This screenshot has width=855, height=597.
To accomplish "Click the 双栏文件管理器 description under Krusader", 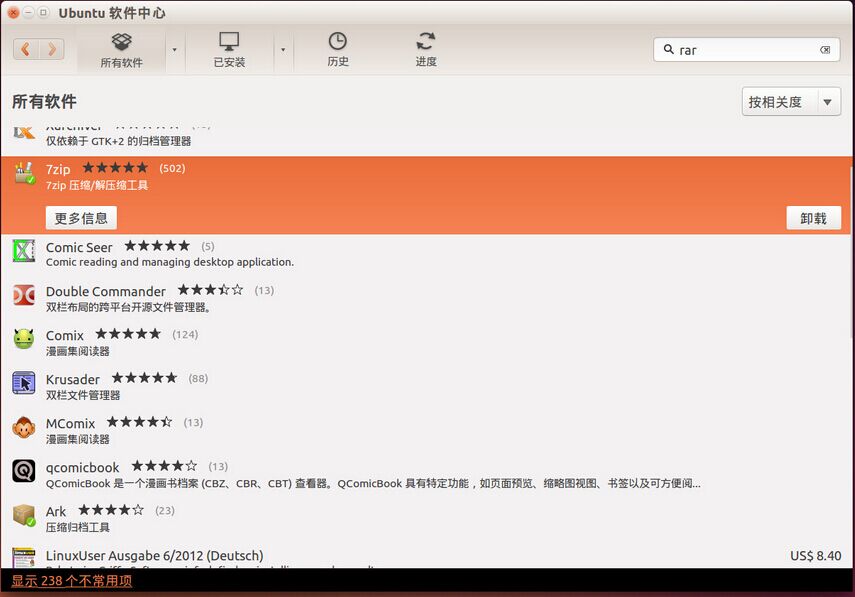I will 83,395.
